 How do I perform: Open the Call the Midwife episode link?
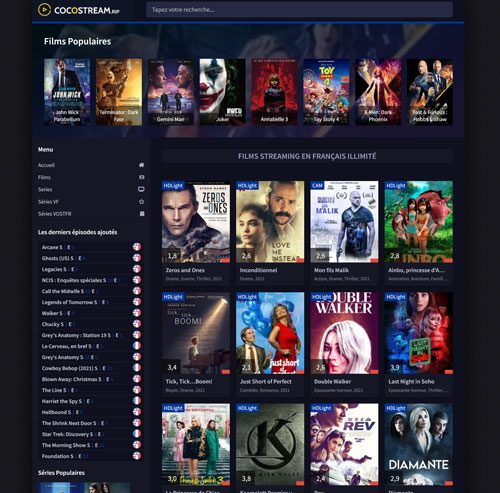(69, 291)
